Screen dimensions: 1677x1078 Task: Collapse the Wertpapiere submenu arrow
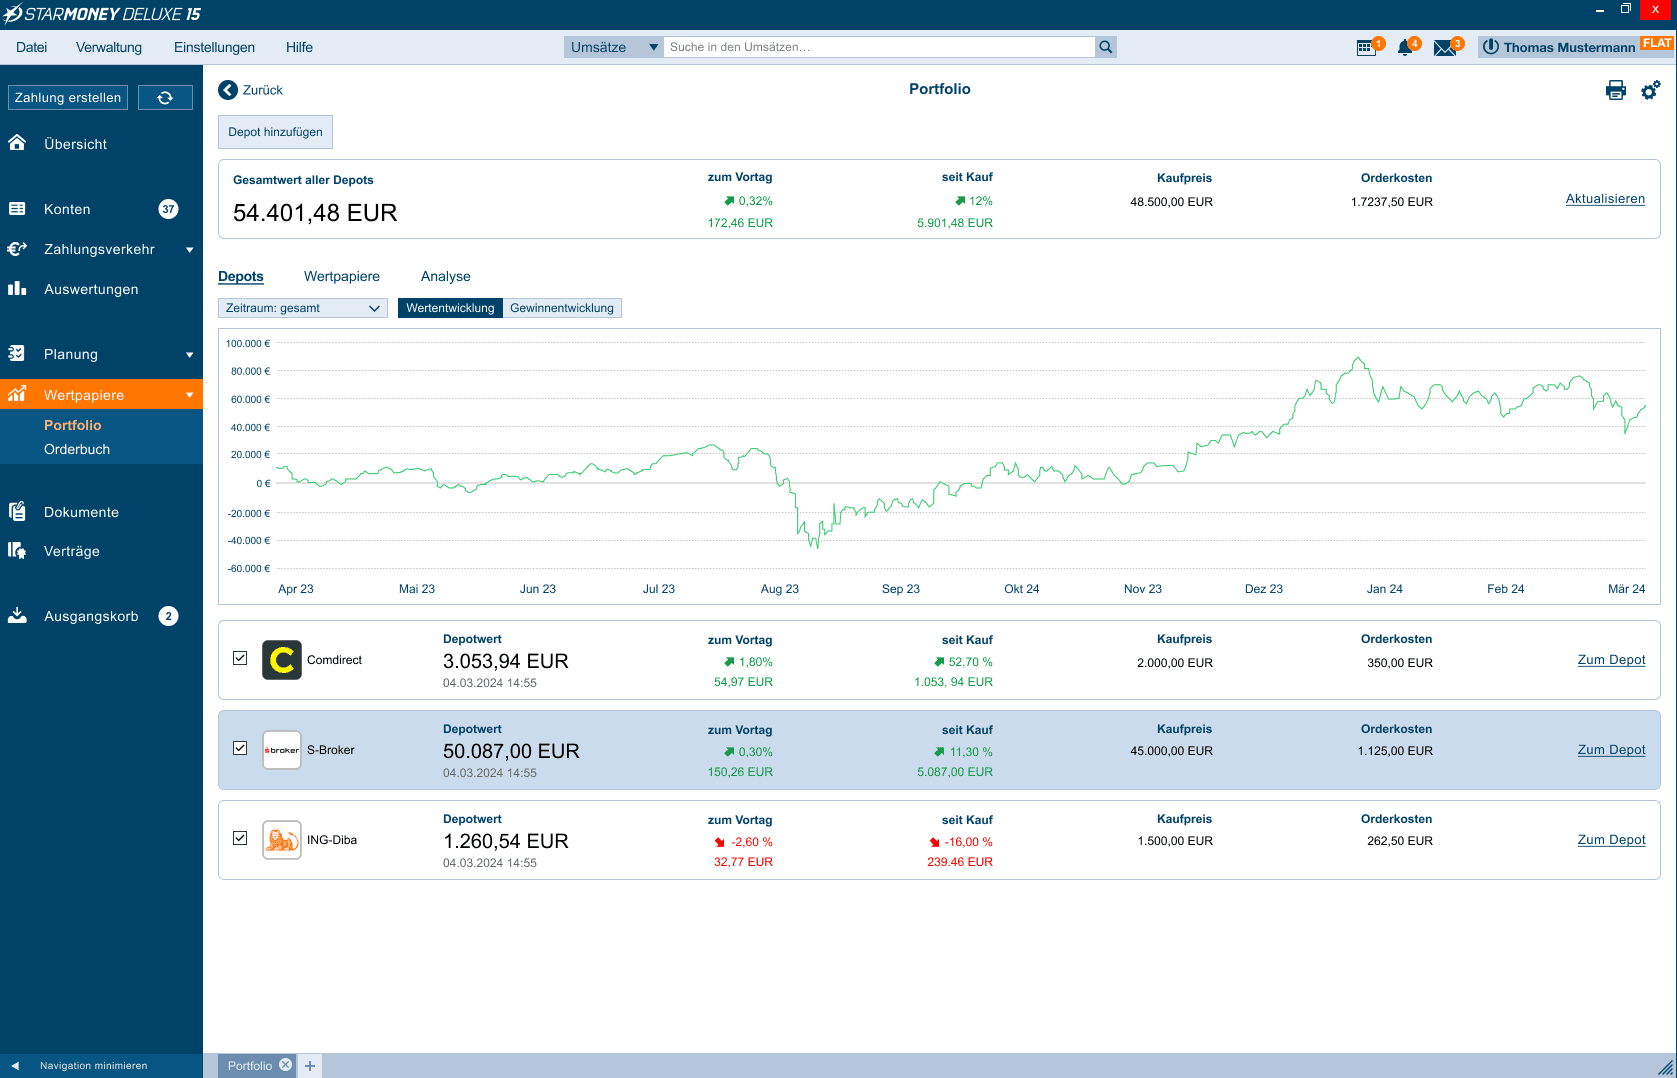(189, 395)
